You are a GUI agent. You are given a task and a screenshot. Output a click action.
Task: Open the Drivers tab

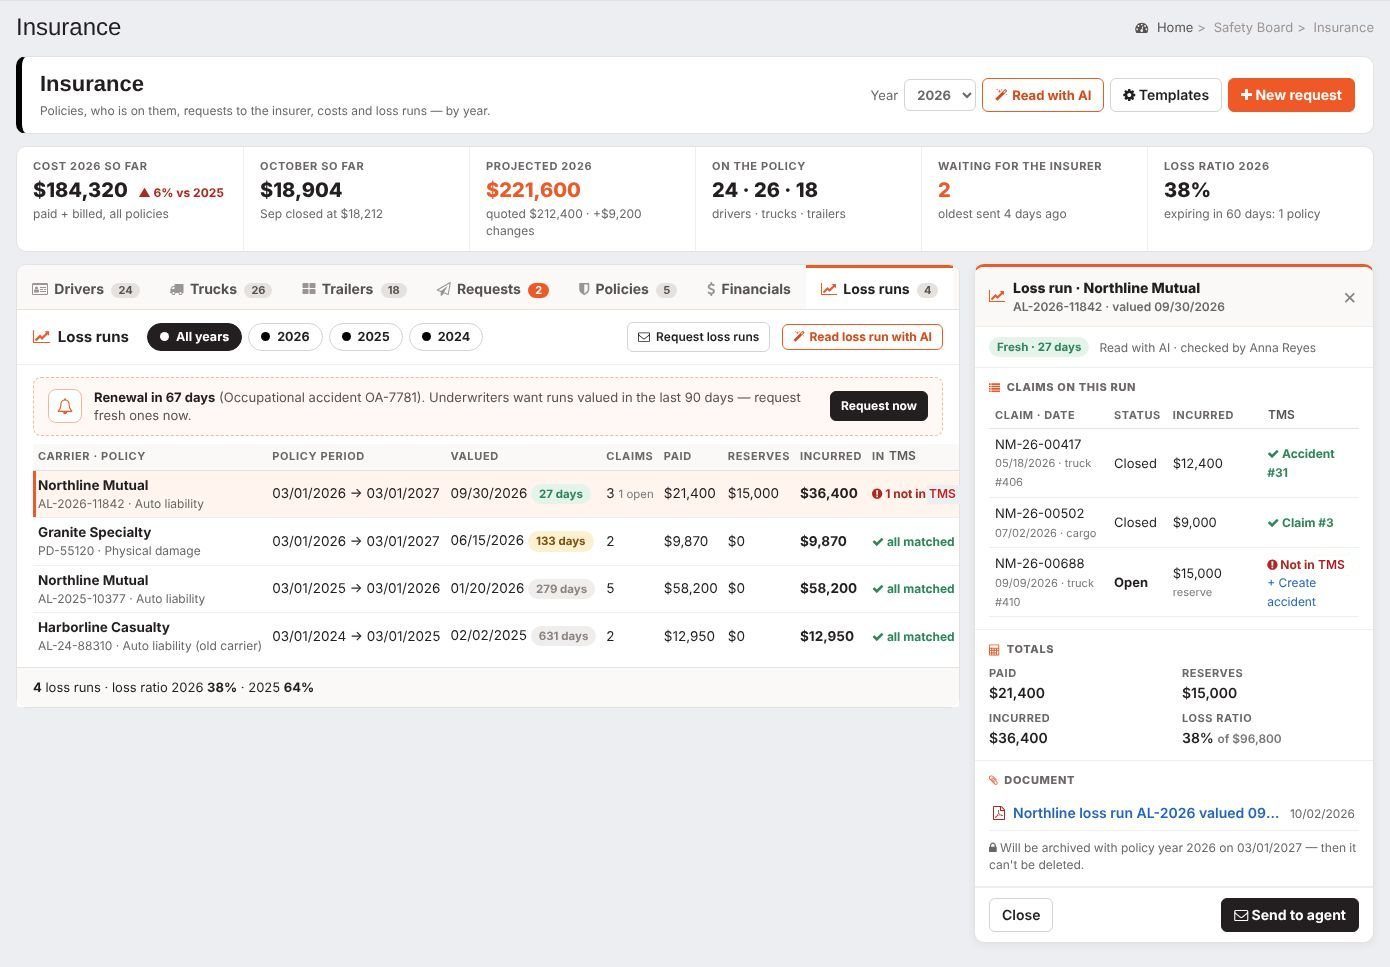[85, 289]
